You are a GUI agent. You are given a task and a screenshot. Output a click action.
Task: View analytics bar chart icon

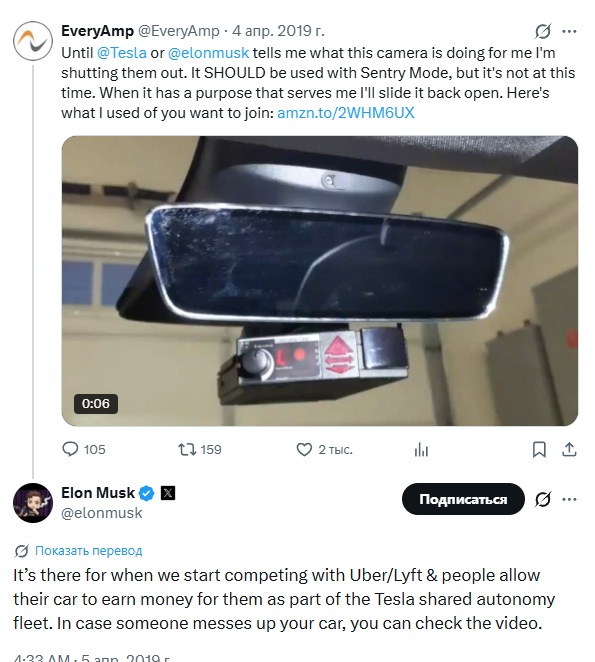(421, 450)
